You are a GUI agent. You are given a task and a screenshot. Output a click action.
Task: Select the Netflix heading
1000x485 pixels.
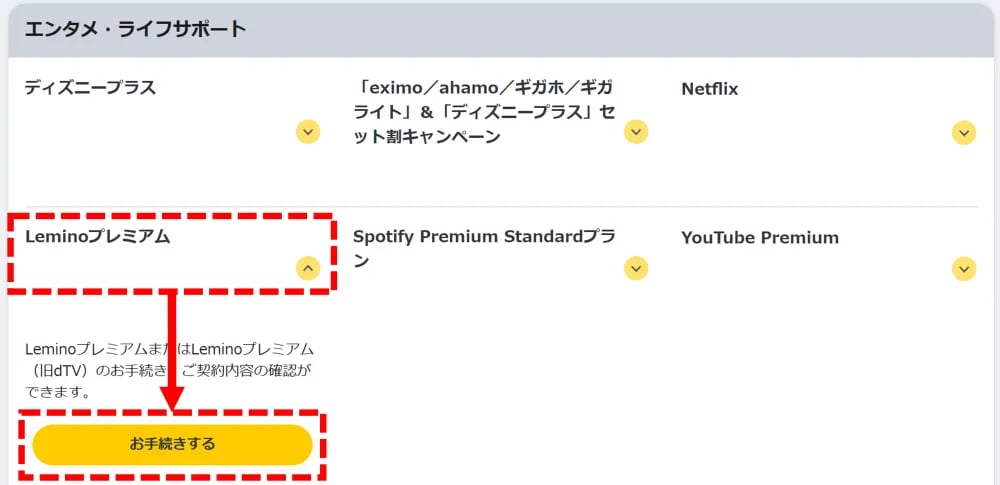(x=709, y=88)
